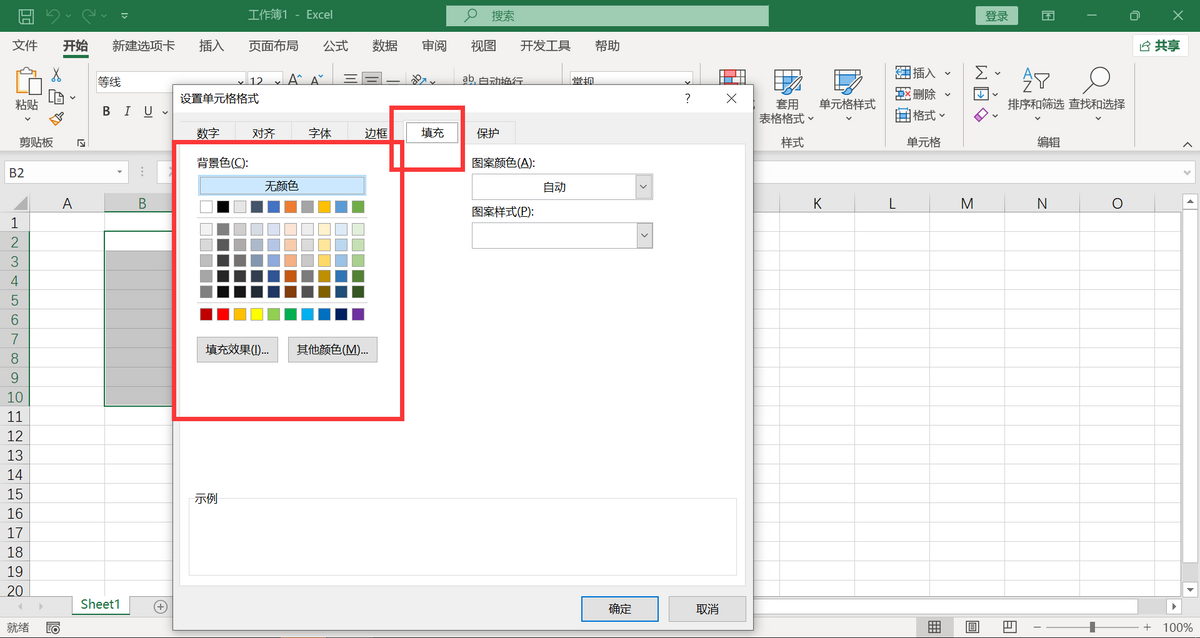
Task: Click Cancel (取消) in dialog
Action: [707, 608]
